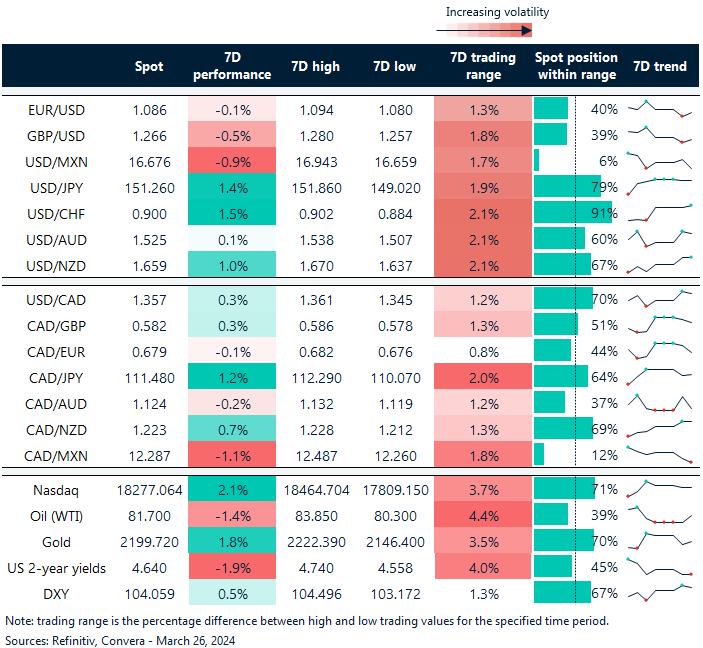The height and width of the screenshot is (648, 703).
Task: Select the USD/MXN 7D trend sparkline
Action: (x=659, y=160)
